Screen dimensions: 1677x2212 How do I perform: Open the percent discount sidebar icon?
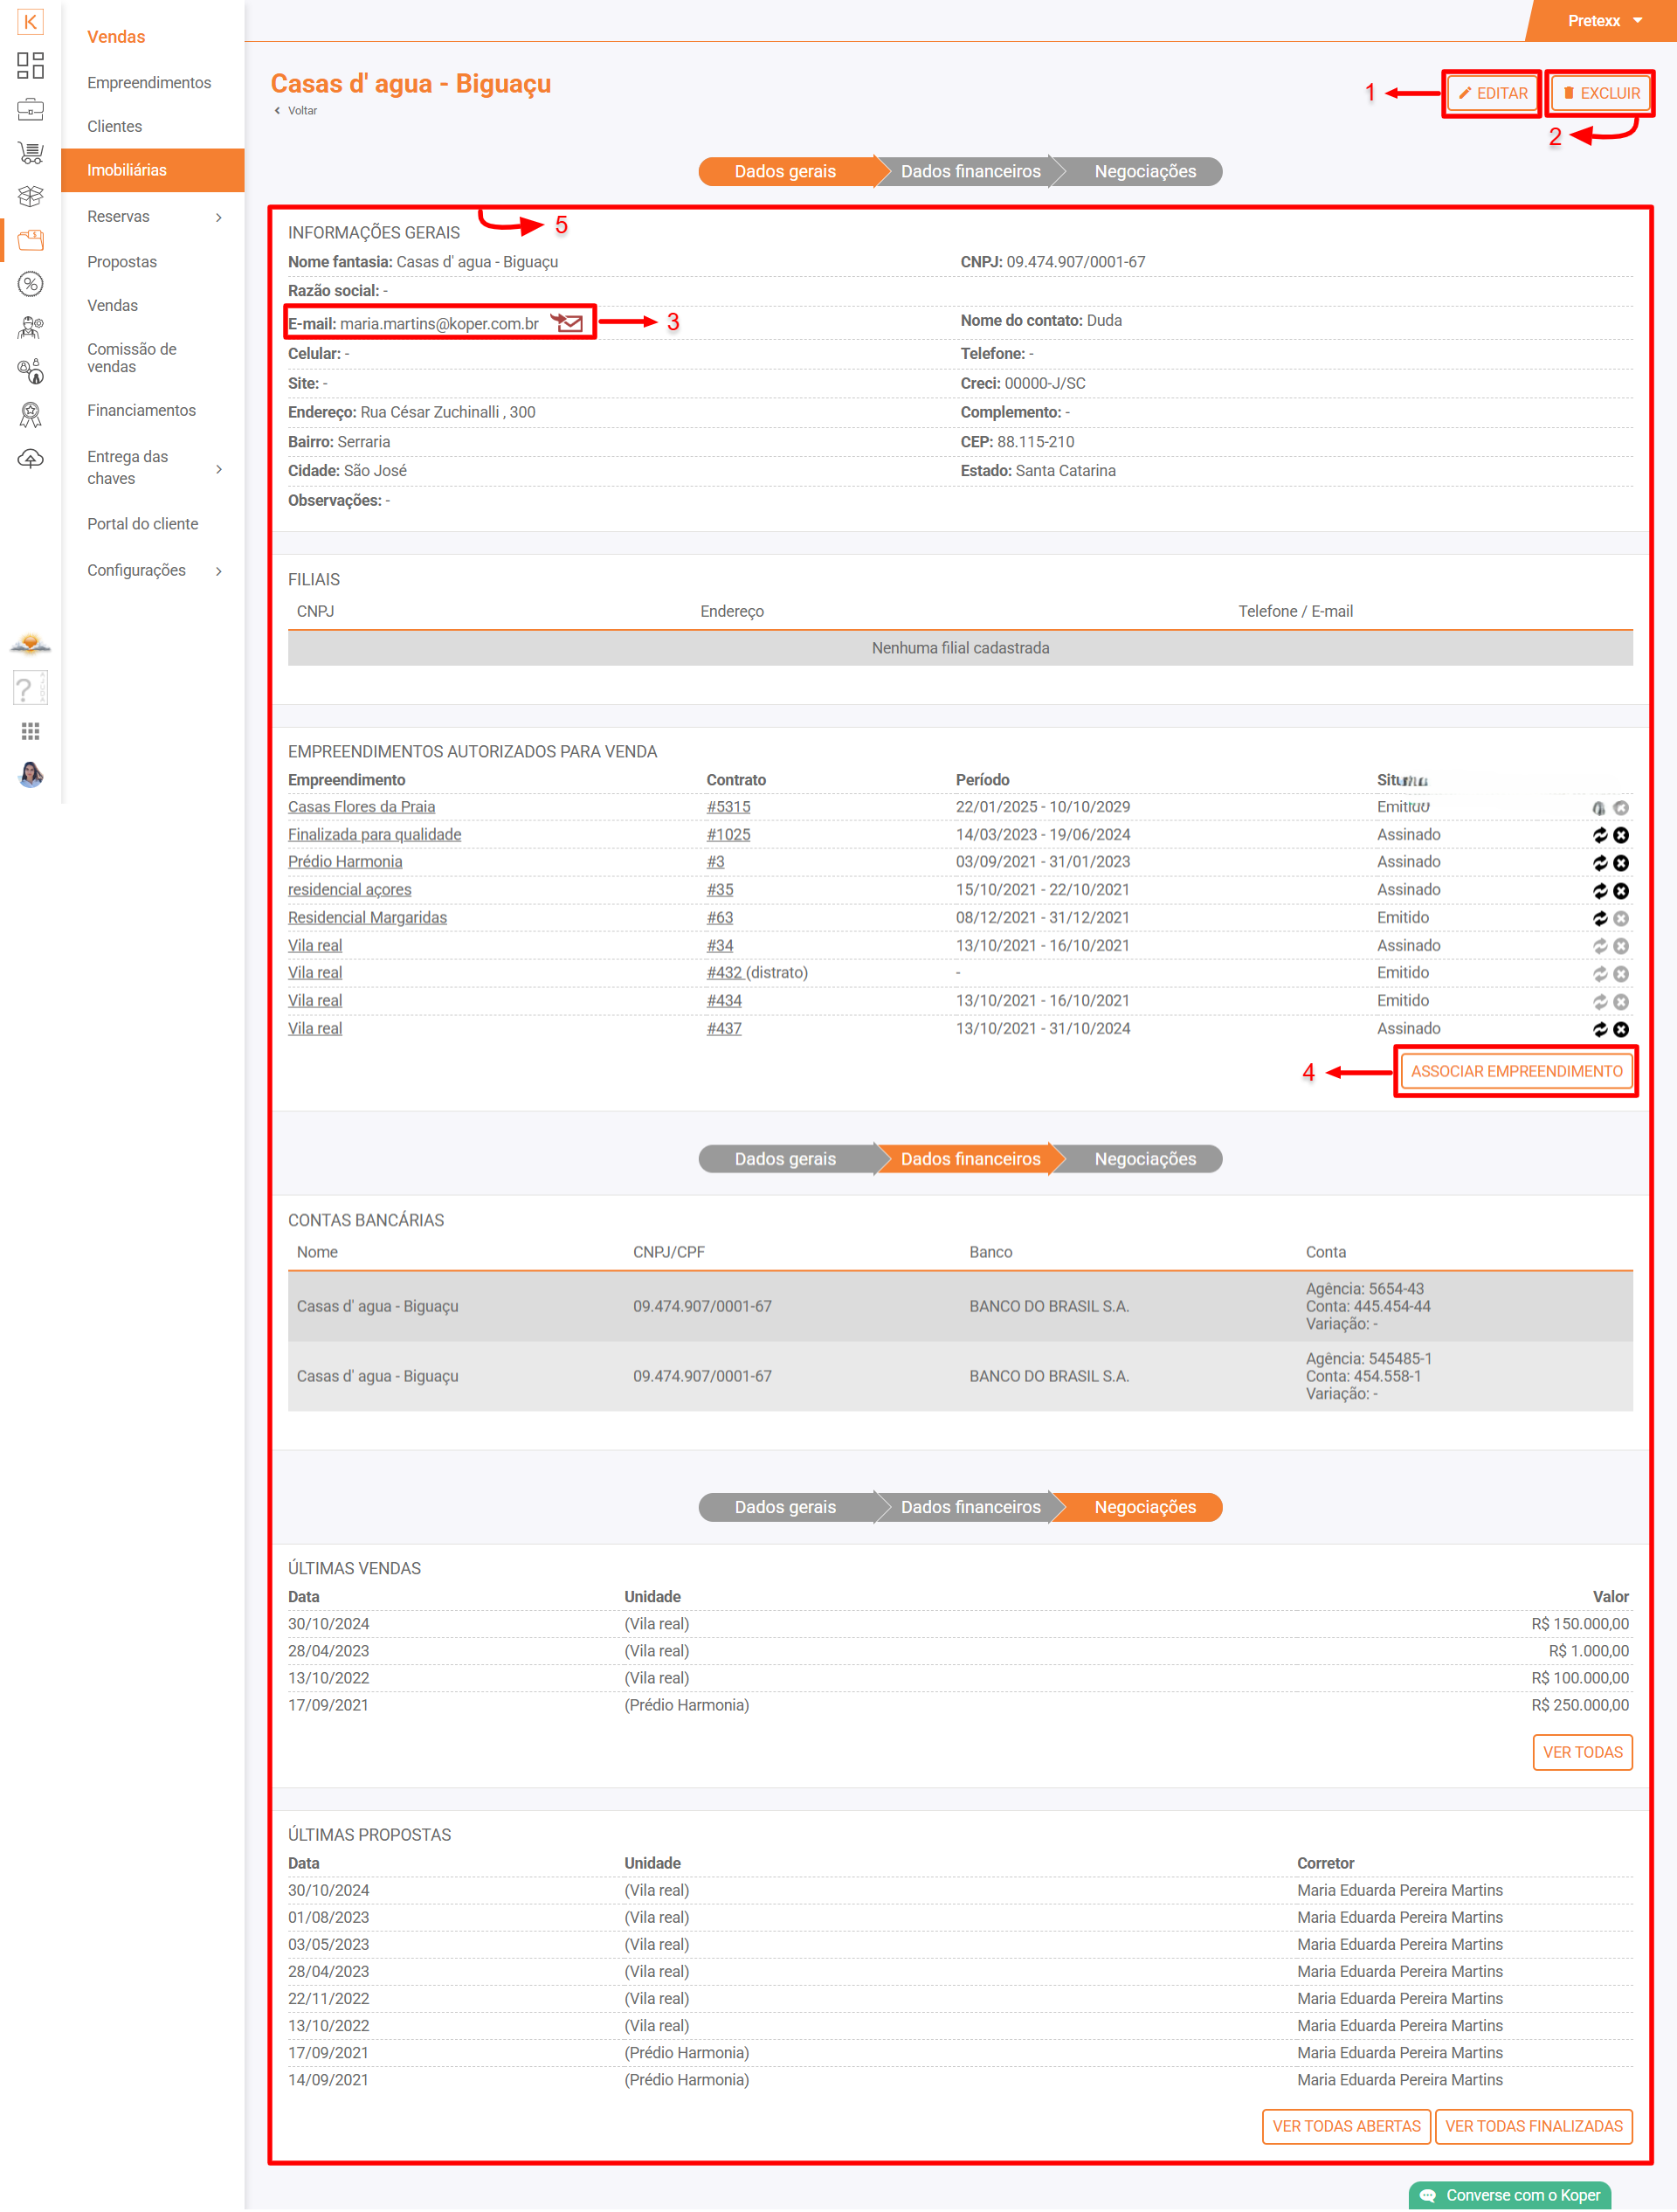pyautogui.click(x=30, y=285)
